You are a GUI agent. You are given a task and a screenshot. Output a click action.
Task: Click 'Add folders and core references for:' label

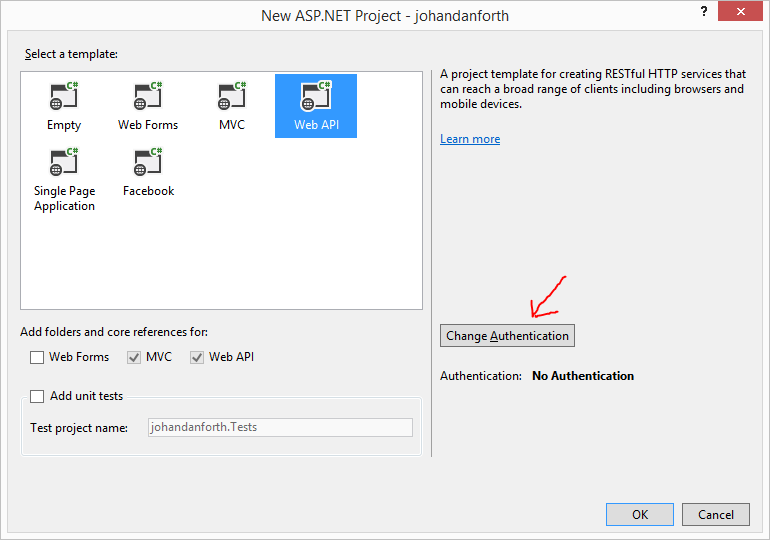click(114, 332)
